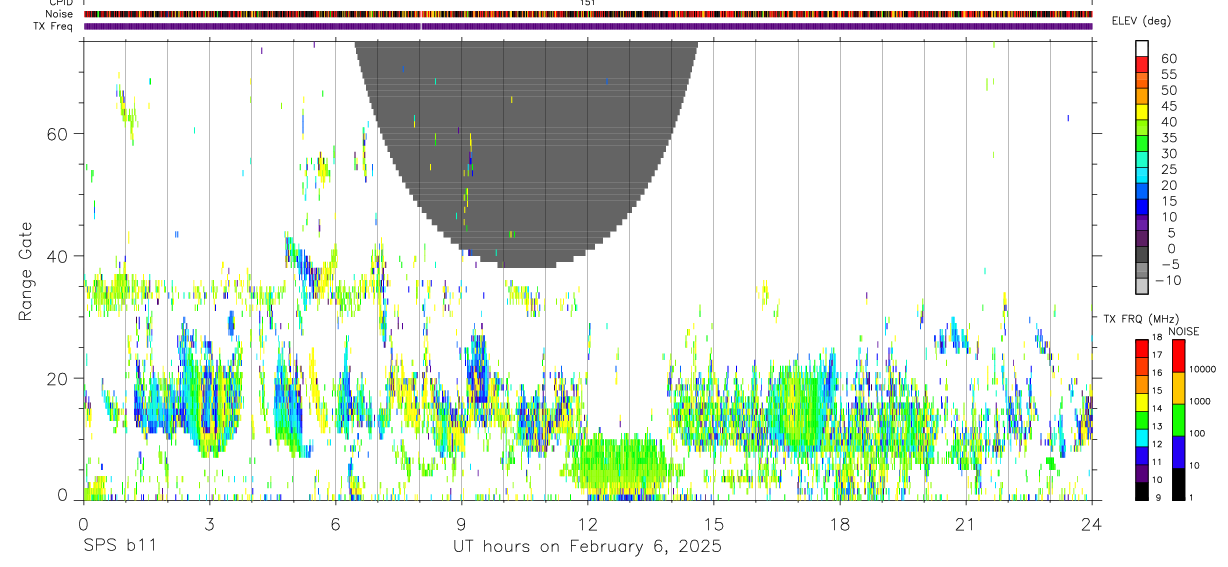Click the '100' value on NOISE scale
Screen dimensions: 1228x567
pyautogui.click(x=1198, y=433)
